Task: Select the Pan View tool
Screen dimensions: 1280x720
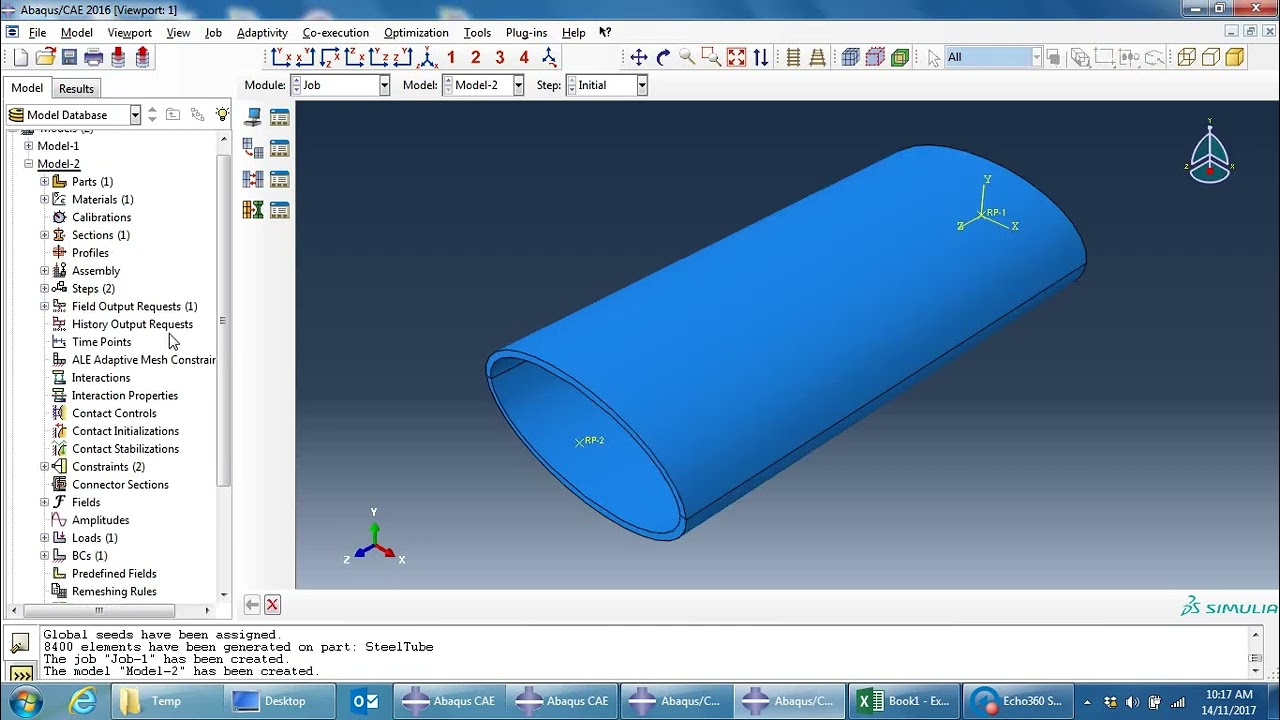Action: [639, 58]
